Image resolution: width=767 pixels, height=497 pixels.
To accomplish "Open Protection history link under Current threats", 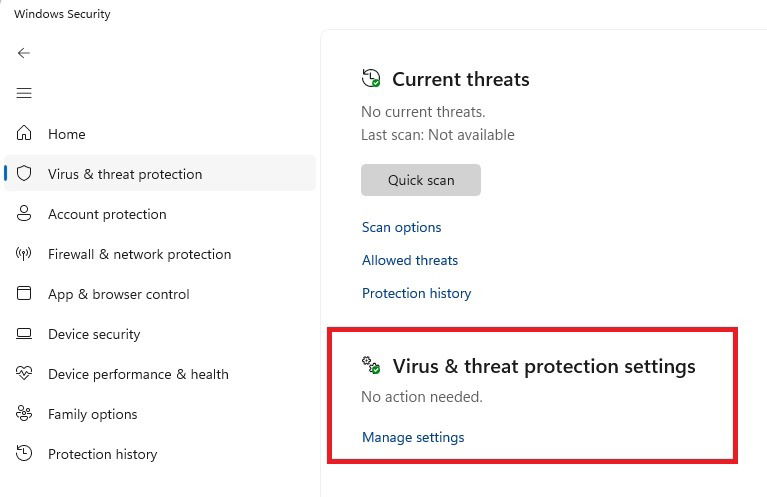I will (x=416, y=293).
